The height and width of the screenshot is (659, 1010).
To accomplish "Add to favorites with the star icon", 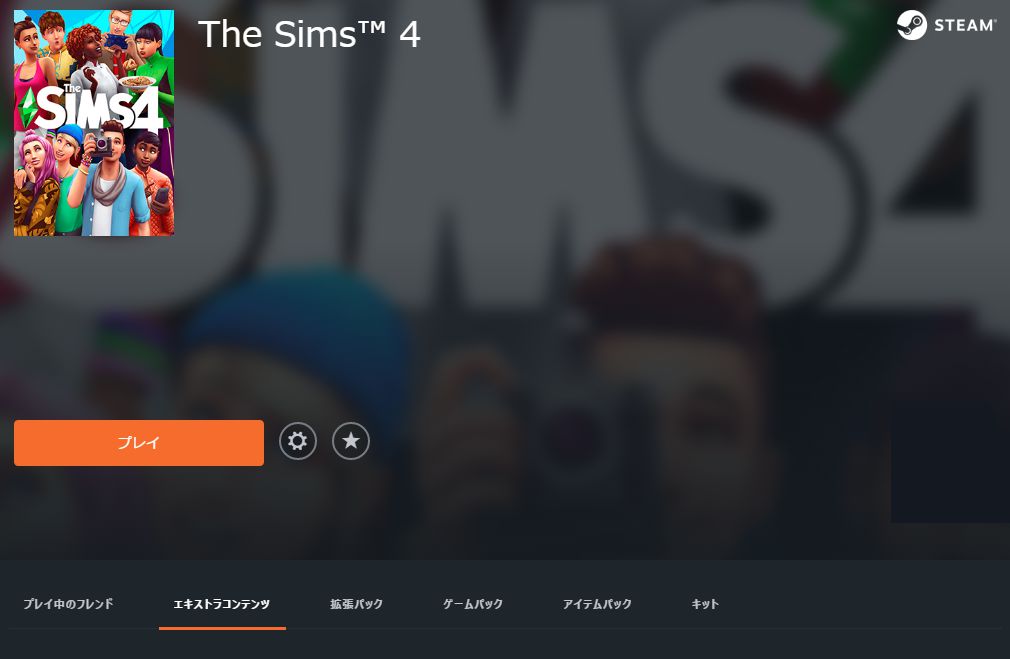I will click(x=351, y=441).
